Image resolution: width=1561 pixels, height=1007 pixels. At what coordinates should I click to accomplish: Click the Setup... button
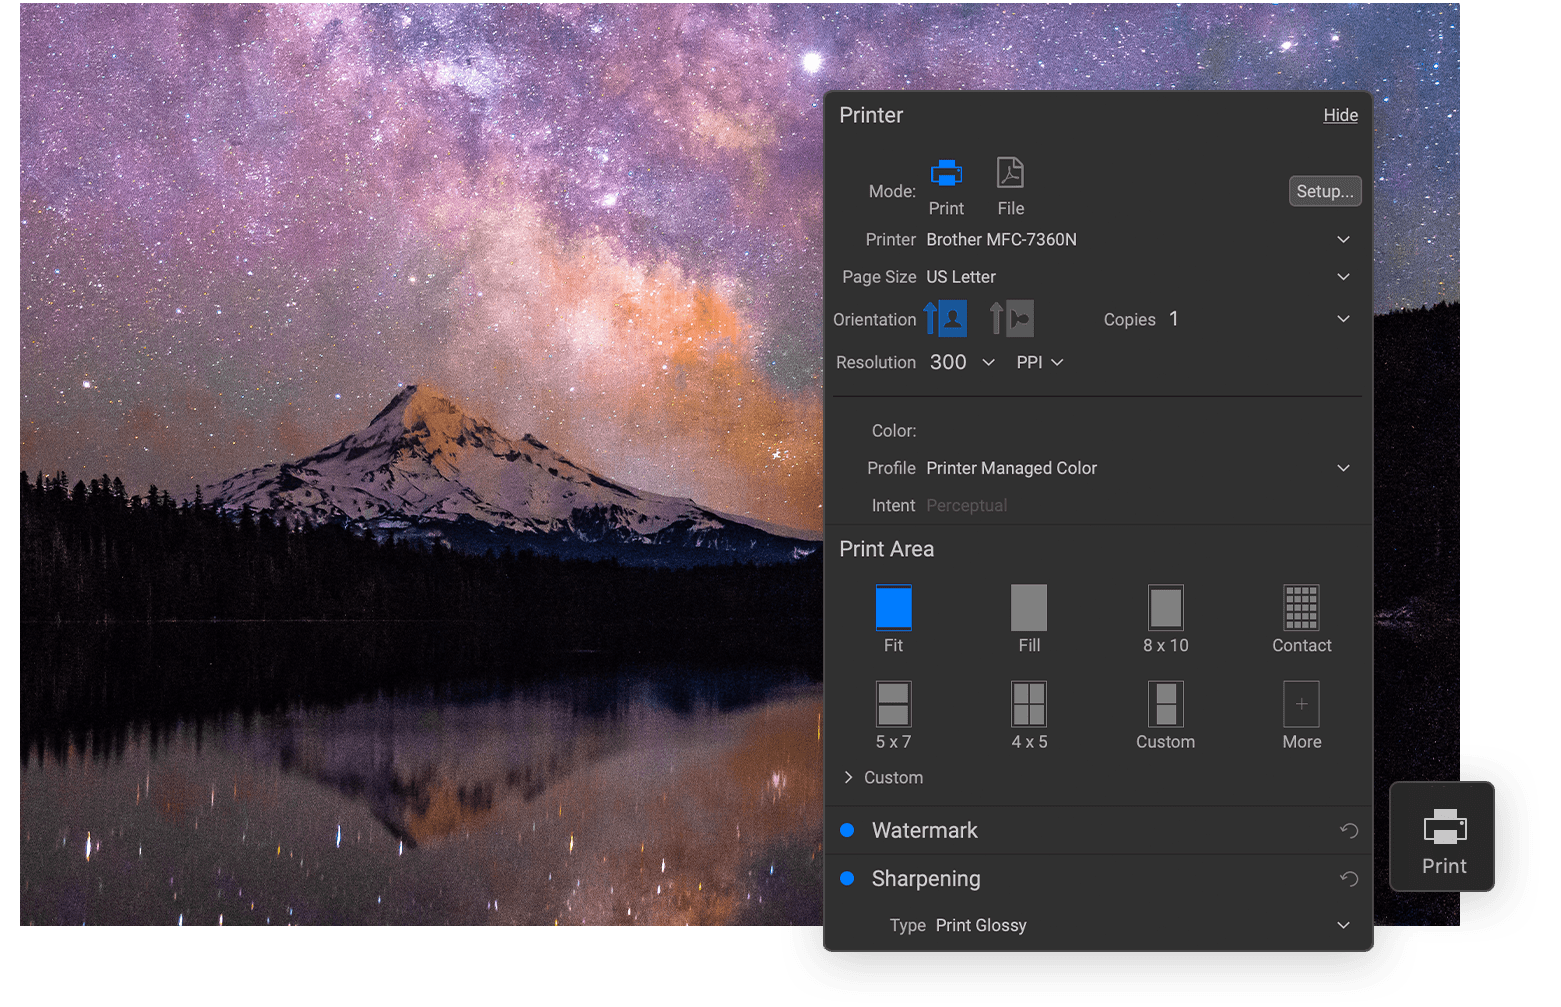click(x=1325, y=191)
